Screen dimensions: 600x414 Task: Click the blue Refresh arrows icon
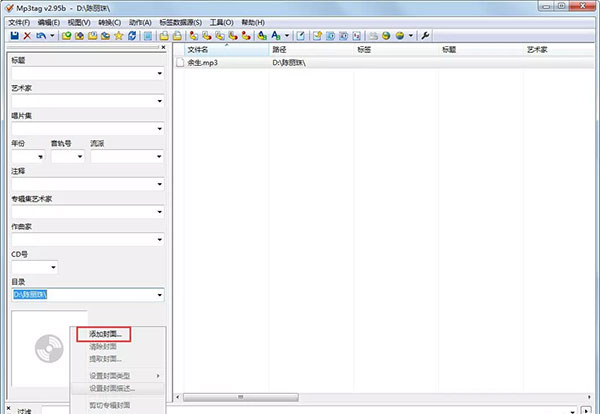pyautogui.click(x=132, y=36)
